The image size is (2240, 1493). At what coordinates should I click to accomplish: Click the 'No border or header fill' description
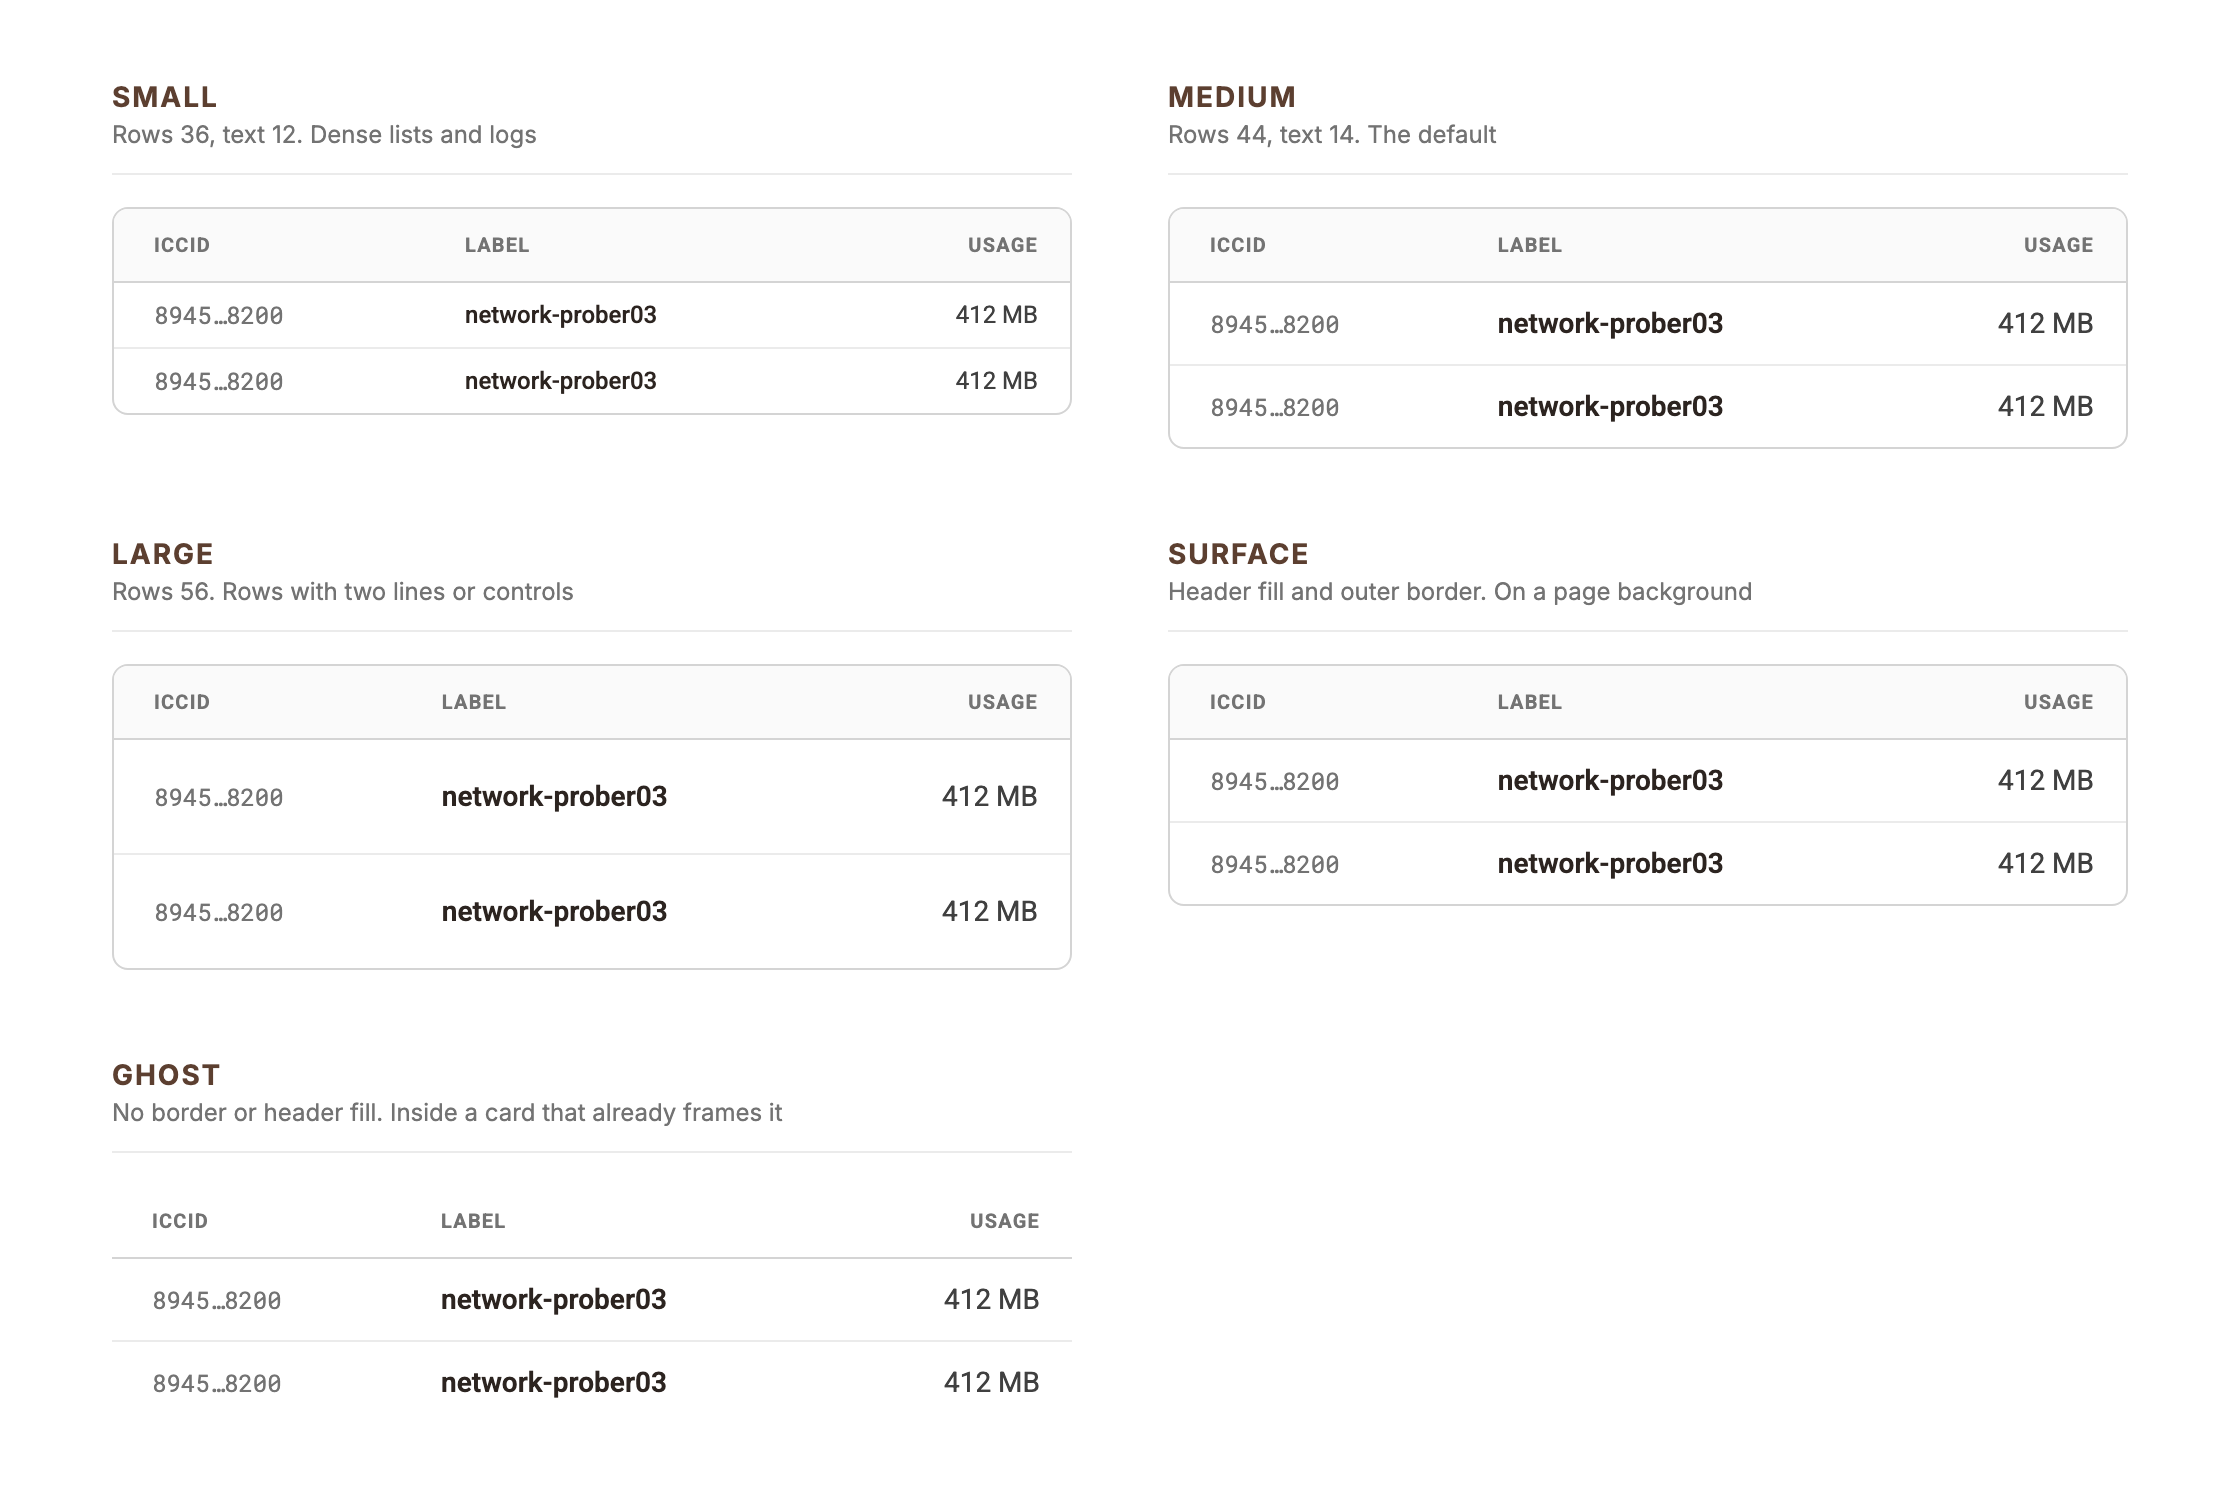tap(247, 1113)
